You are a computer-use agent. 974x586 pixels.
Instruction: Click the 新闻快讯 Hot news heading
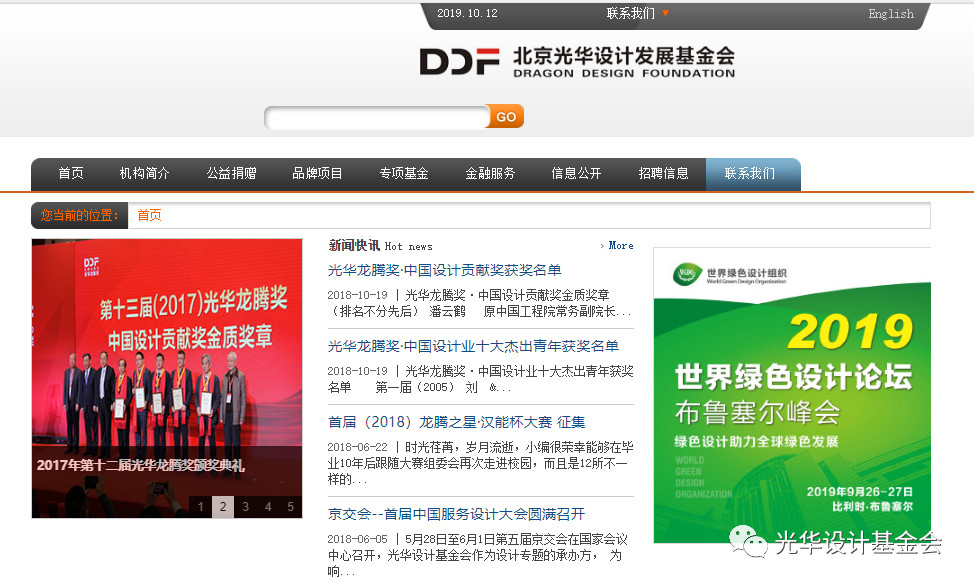pos(380,245)
